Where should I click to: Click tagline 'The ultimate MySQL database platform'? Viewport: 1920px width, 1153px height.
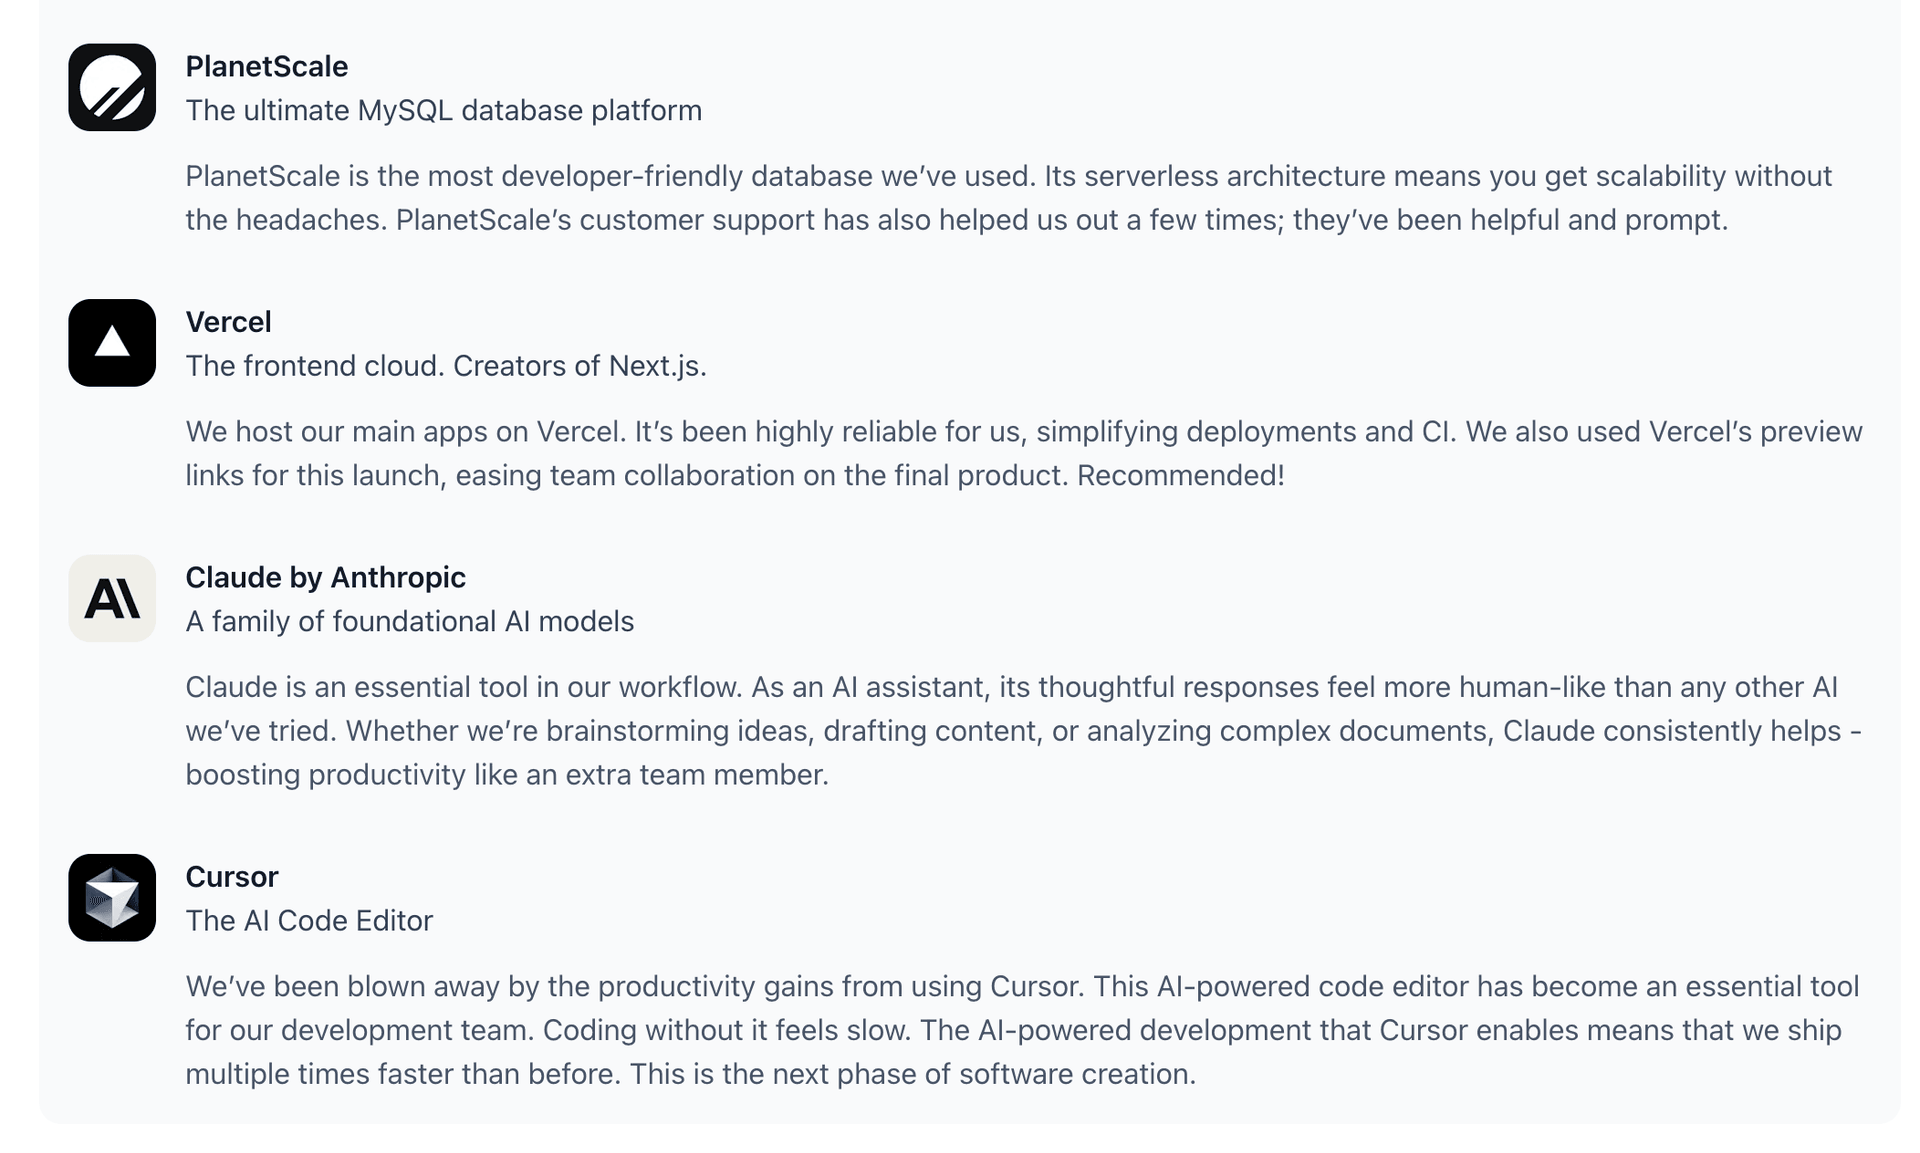point(444,110)
